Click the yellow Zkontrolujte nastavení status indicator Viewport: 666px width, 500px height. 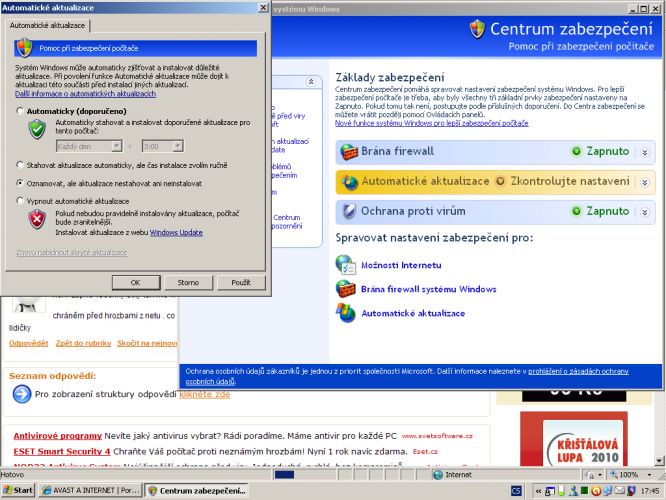[x=500, y=181]
